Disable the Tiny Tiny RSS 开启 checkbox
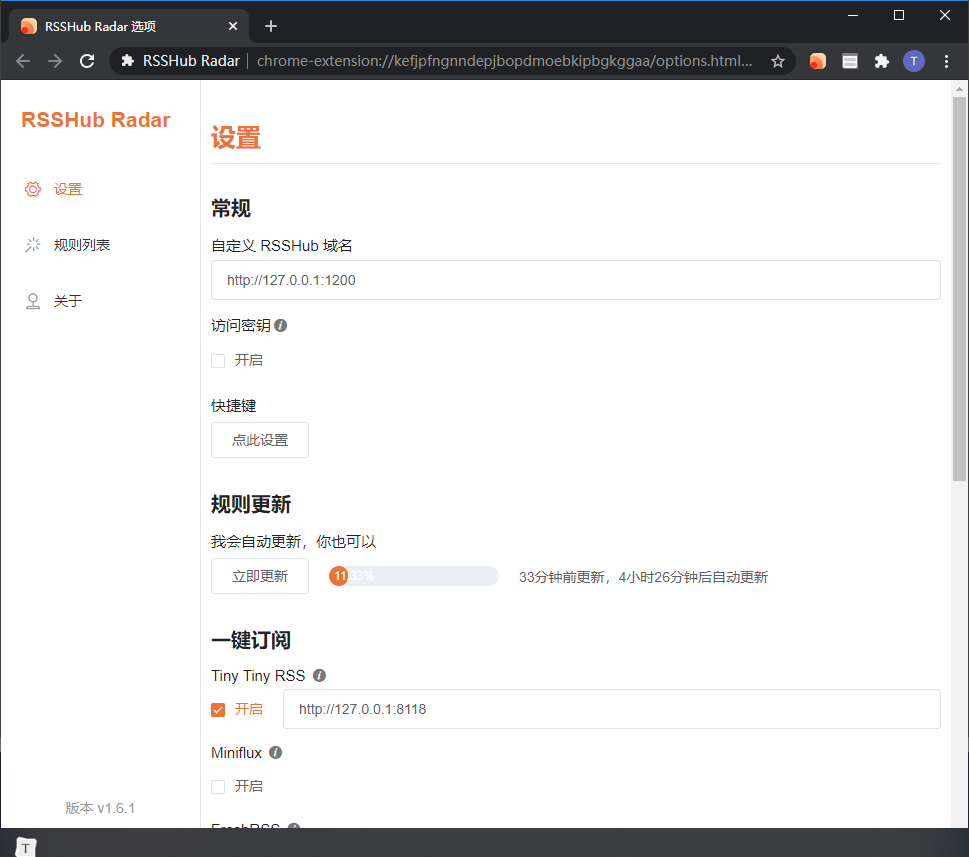The height and width of the screenshot is (857, 969). (x=218, y=710)
